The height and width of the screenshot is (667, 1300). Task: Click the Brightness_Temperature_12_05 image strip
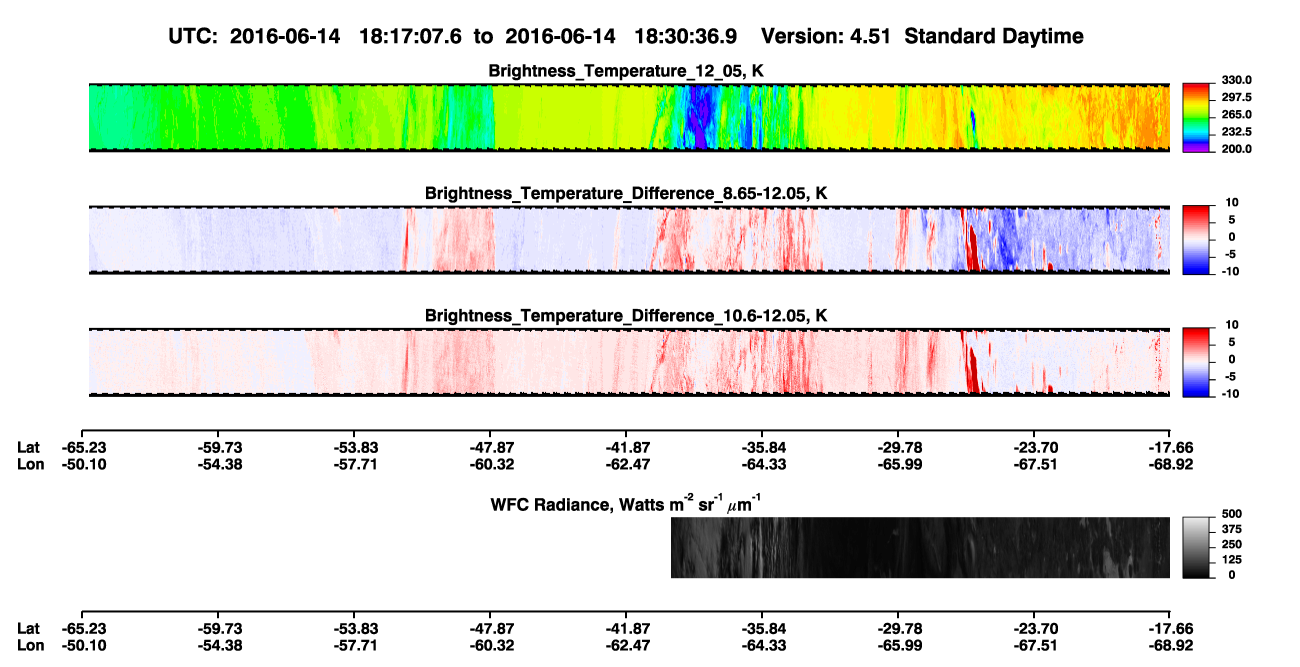629,118
